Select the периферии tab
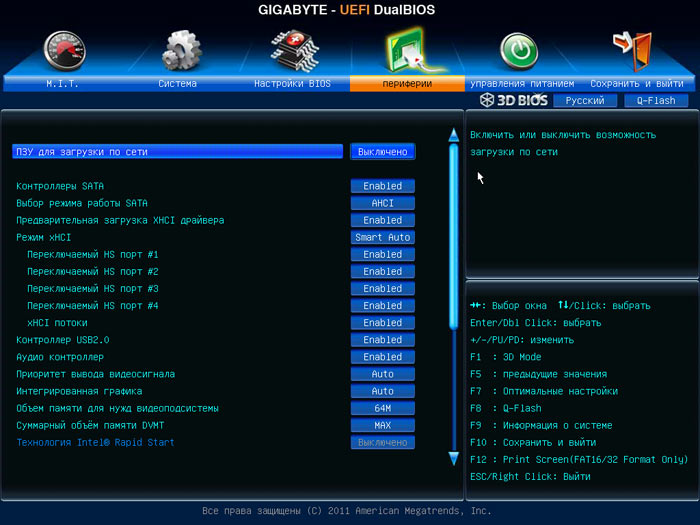Viewport: 700px width, 525px height. pyautogui.click(x=407, y=83)
